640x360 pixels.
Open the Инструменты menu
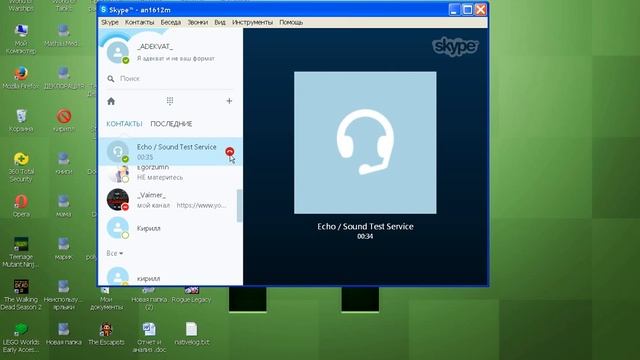click(x=252, y=22)
